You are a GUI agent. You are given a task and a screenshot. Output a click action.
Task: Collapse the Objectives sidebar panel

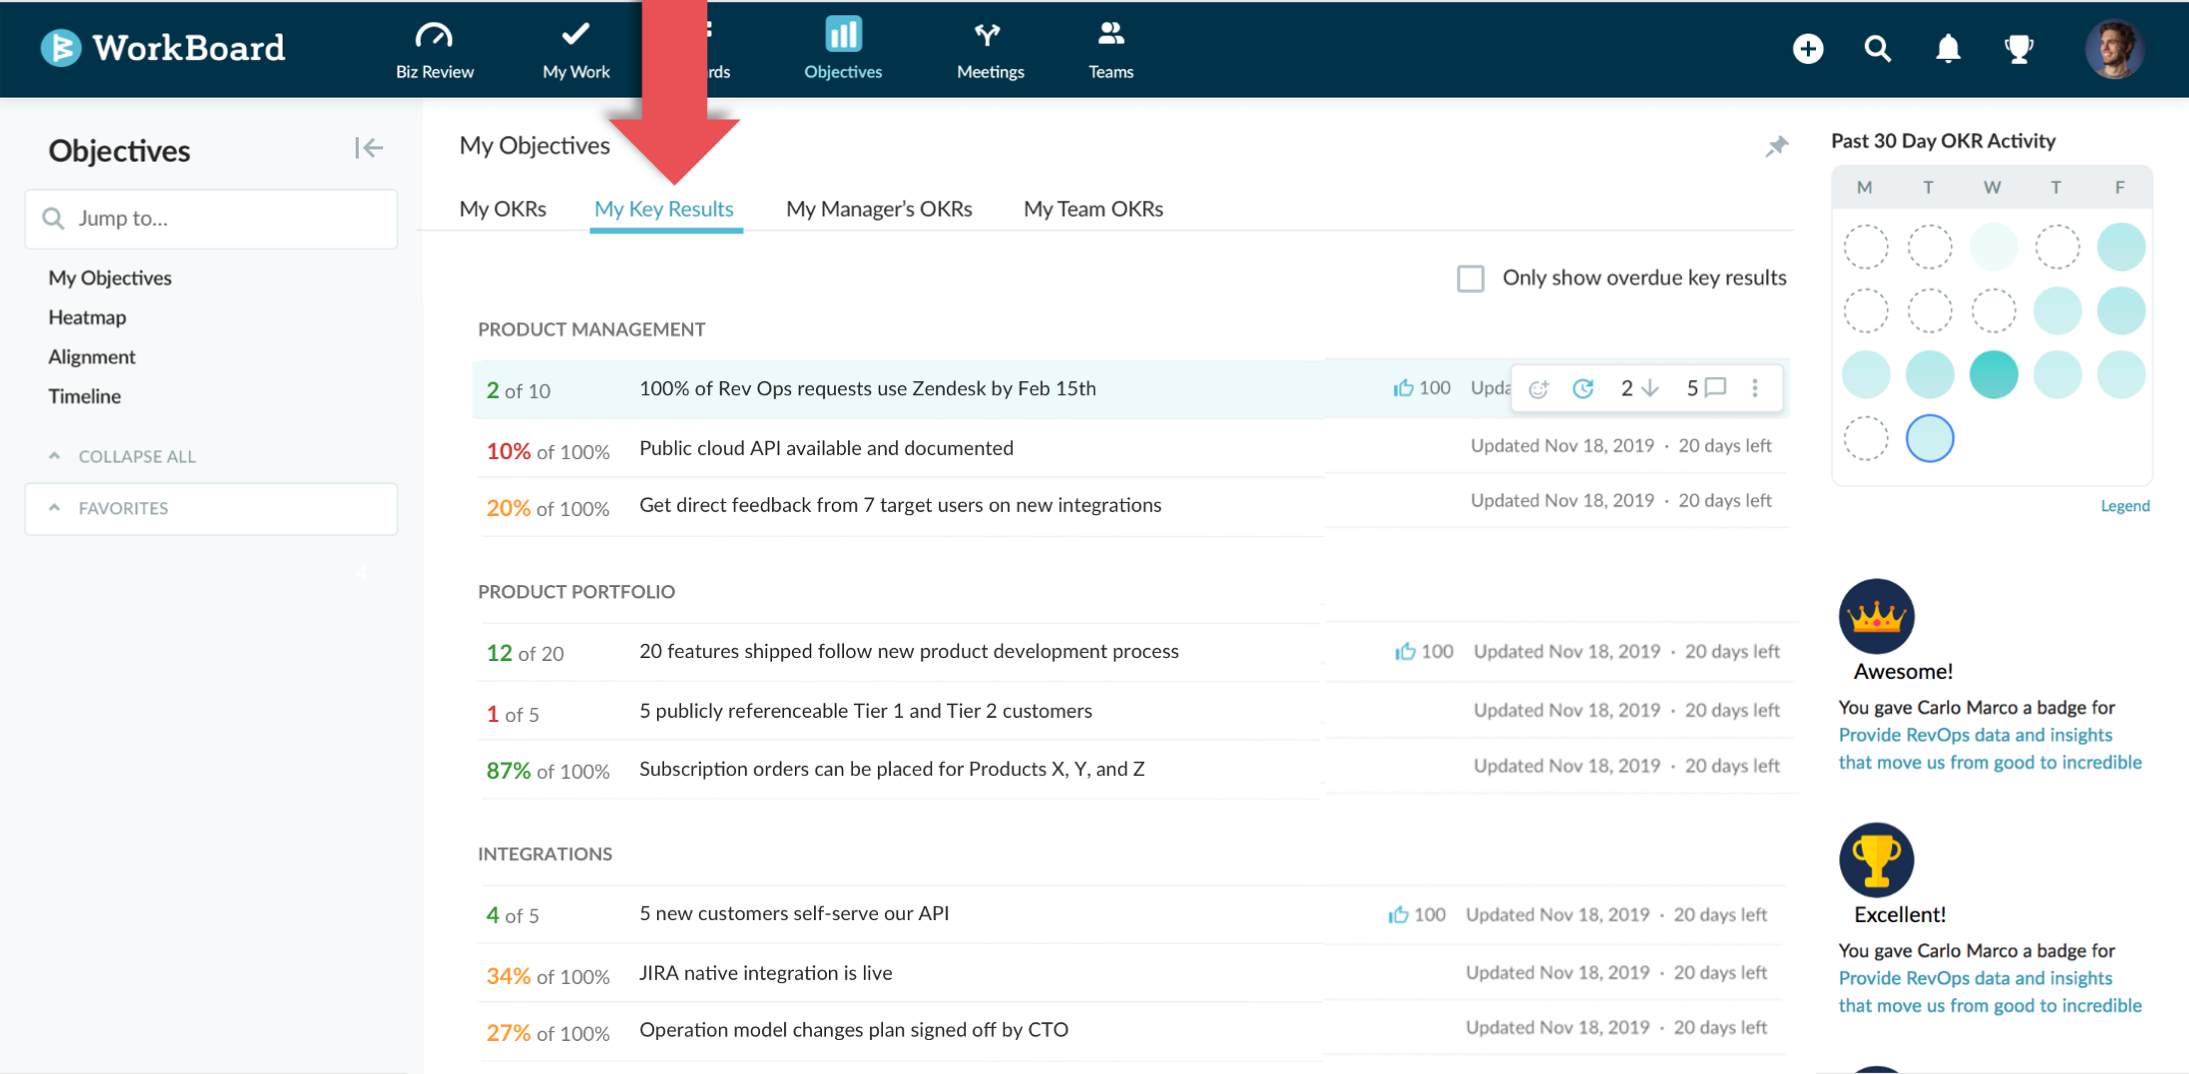coord(368,148)
